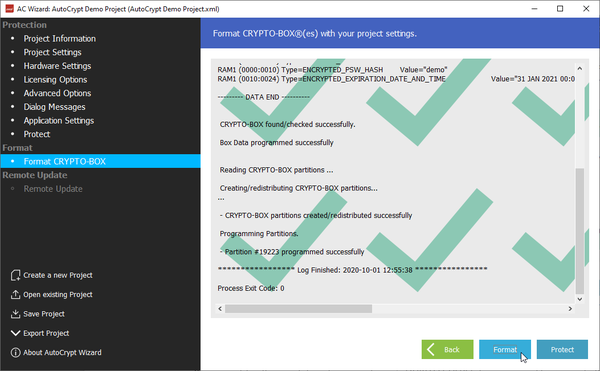Maximize the AC Wizard window
Image resolution: width=600 pixels, height=371 pixels.
560,9
